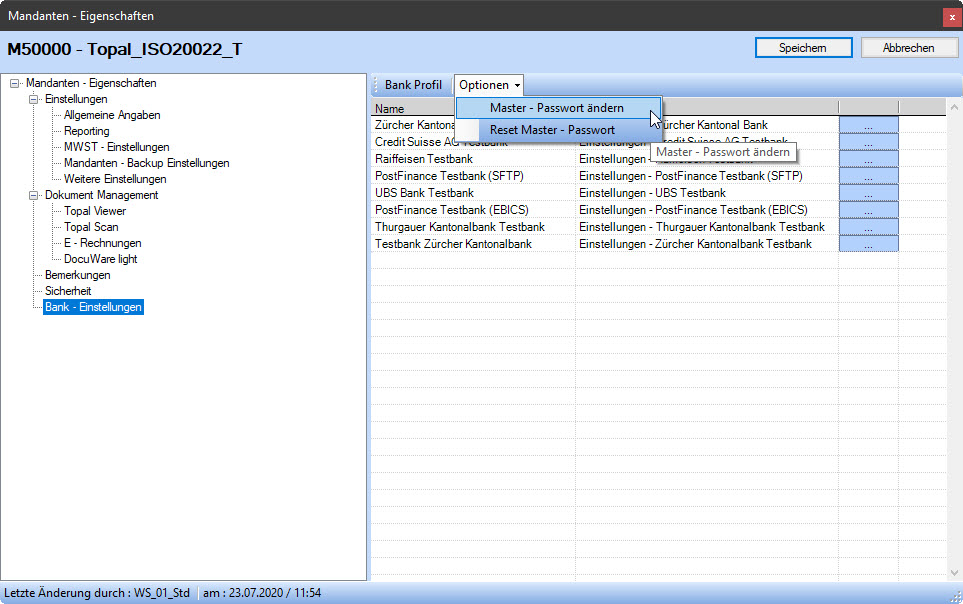
Task: Collapse the Dokument Management tree node
Action: click(x=34, y=196)
